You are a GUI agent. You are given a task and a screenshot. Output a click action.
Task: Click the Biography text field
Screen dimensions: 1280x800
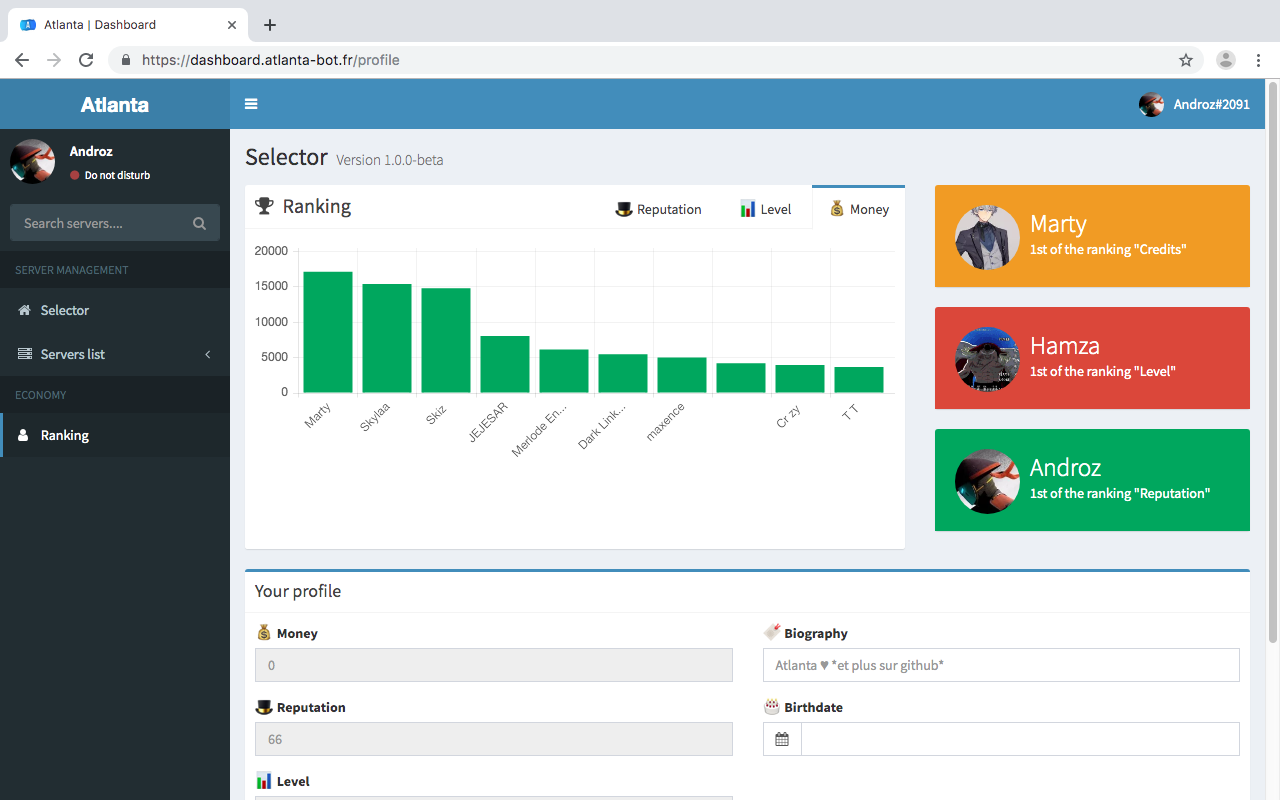pos(1000,665)
